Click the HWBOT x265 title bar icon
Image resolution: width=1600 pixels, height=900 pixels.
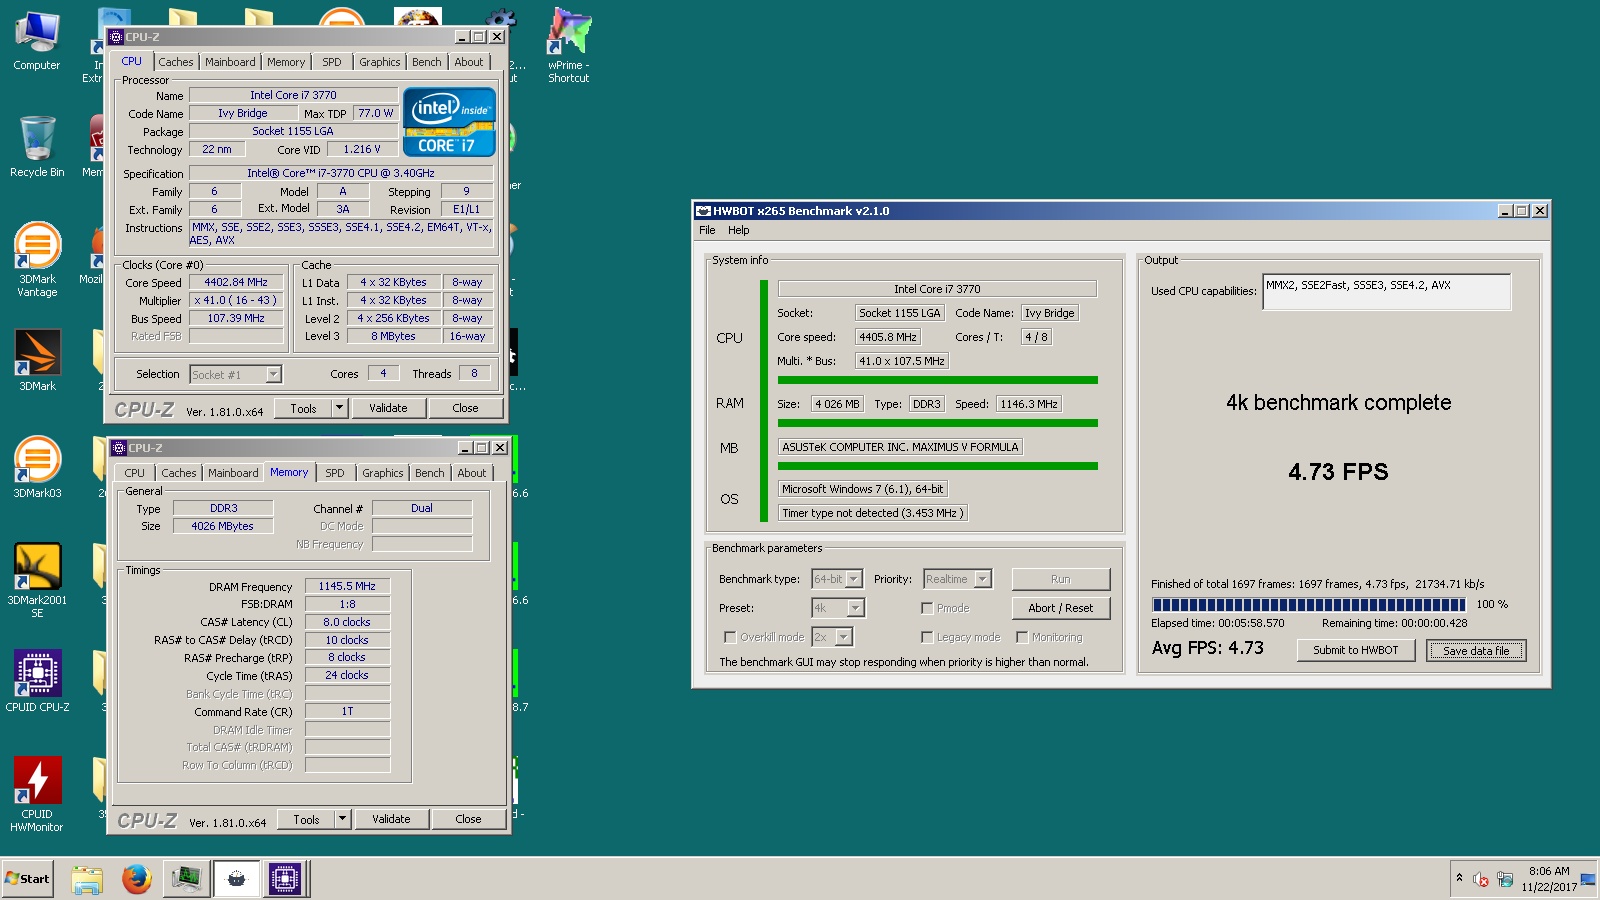coord(703,211)
